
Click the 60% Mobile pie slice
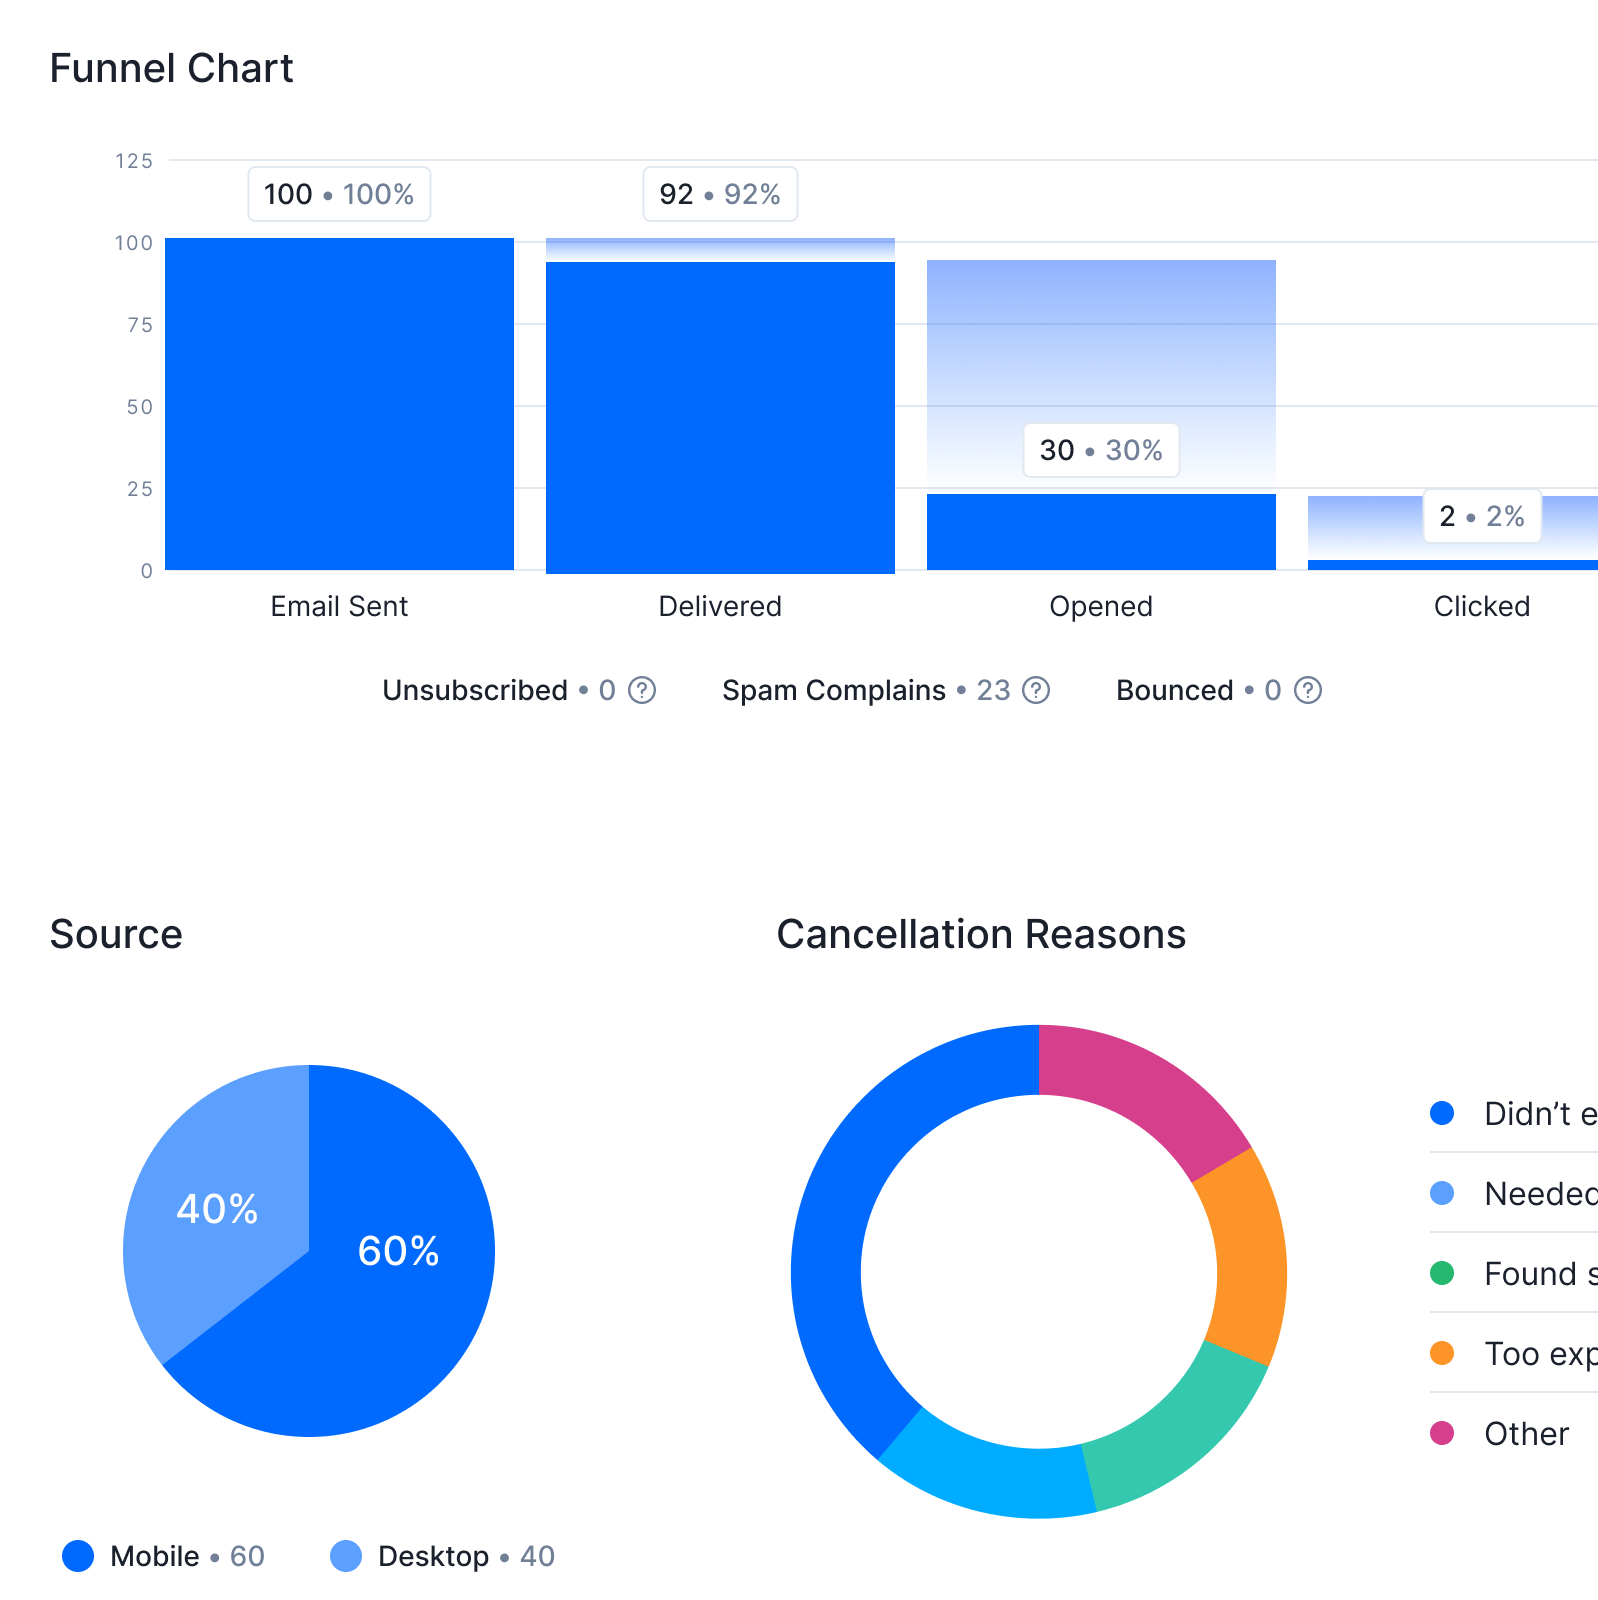click(x=398, y=1300)
